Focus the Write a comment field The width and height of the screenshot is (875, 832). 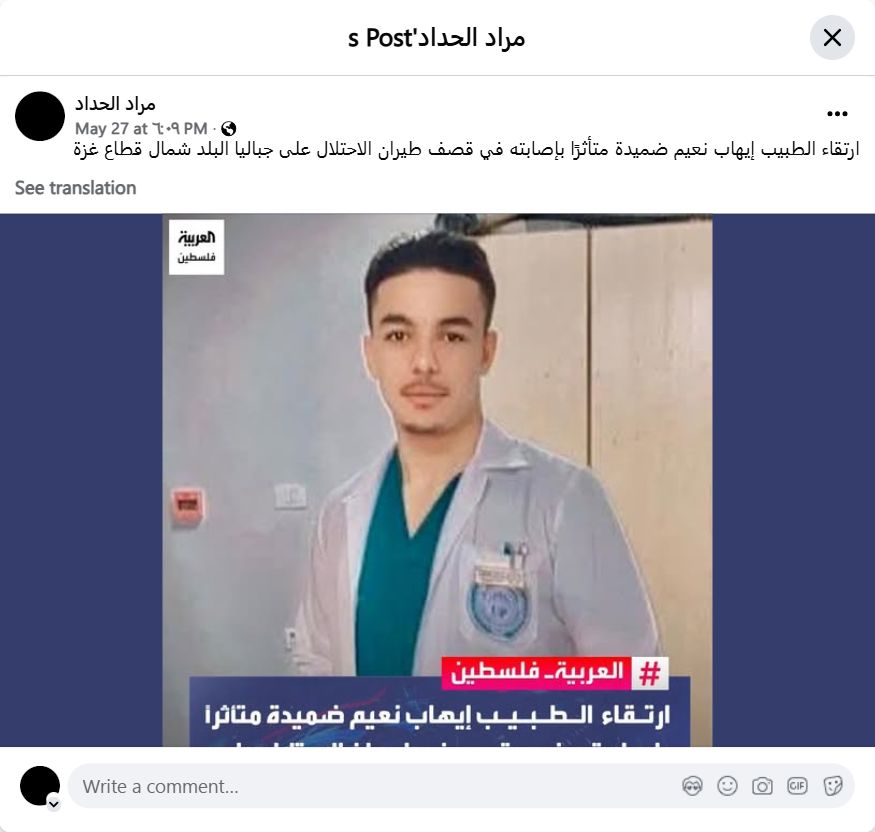point(374,786)
